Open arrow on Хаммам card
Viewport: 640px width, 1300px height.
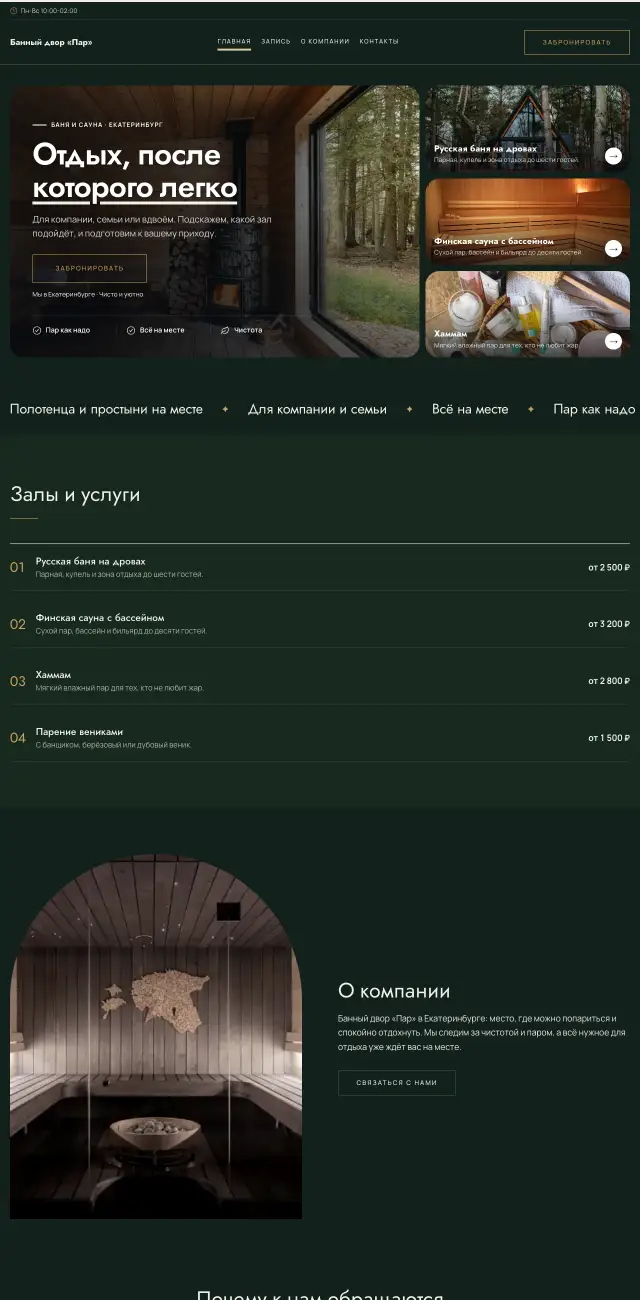click(x=613, y=341)
